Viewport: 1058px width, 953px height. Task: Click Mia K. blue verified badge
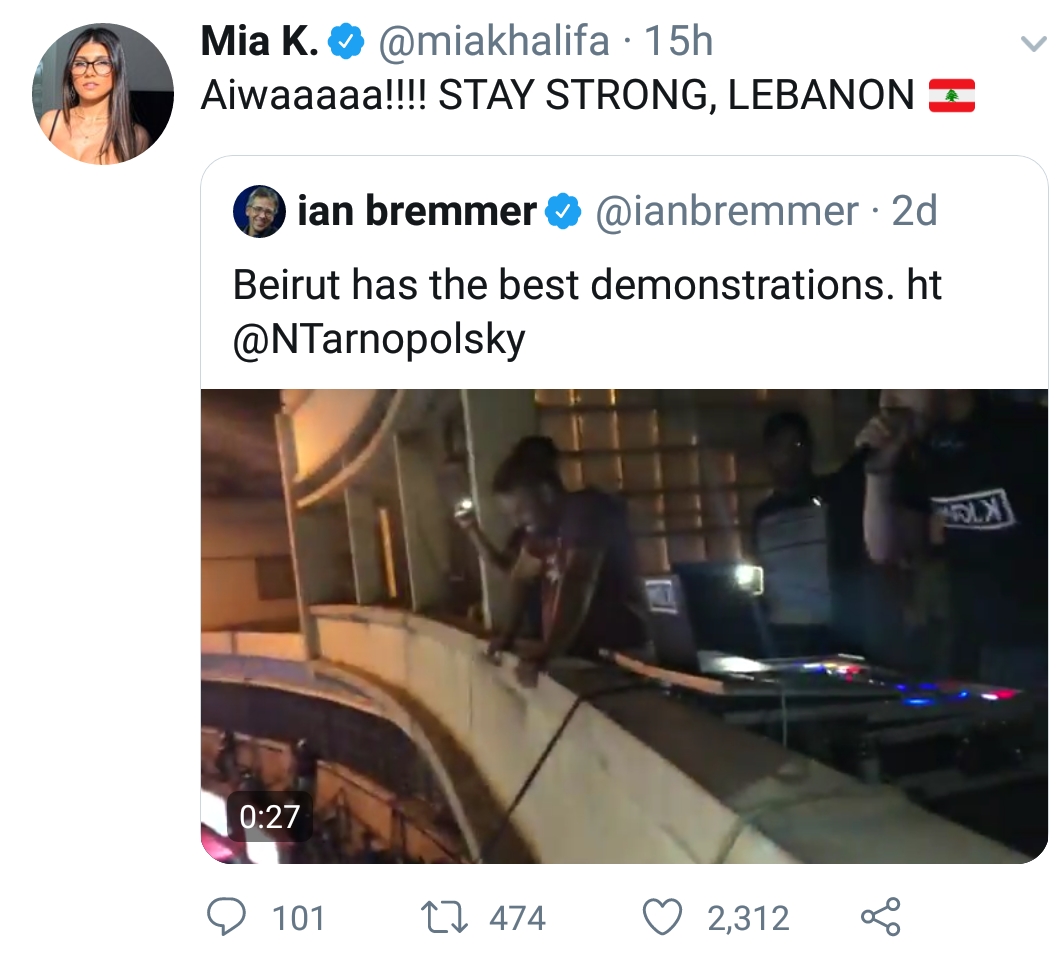346,42
